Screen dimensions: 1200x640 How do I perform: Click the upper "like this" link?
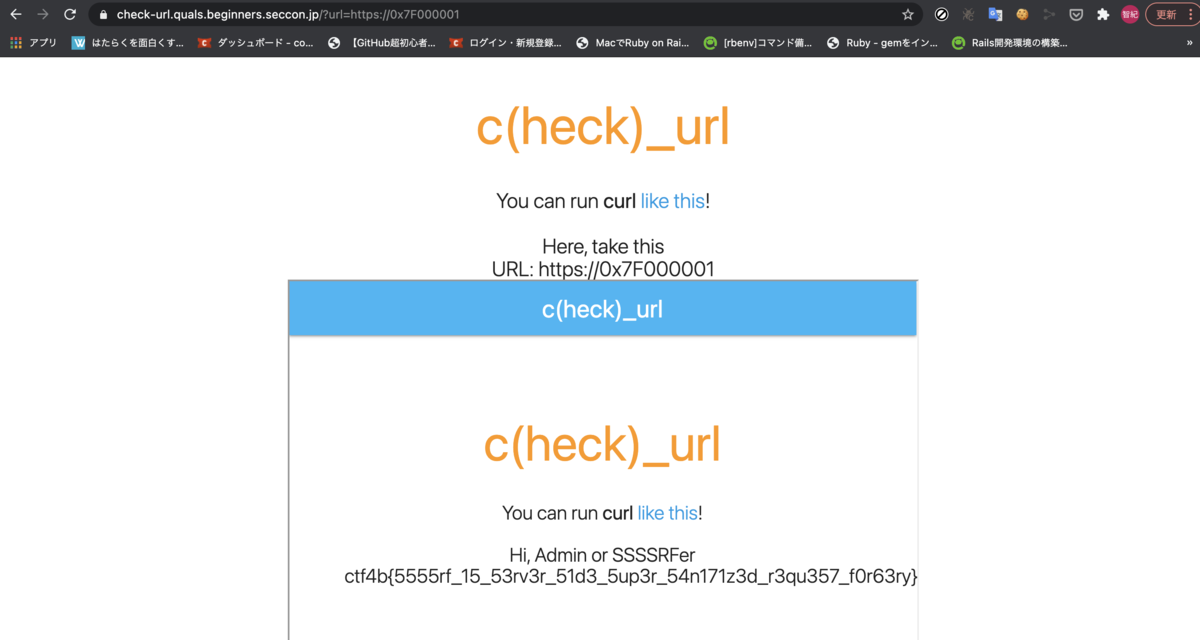pos(672,200)
